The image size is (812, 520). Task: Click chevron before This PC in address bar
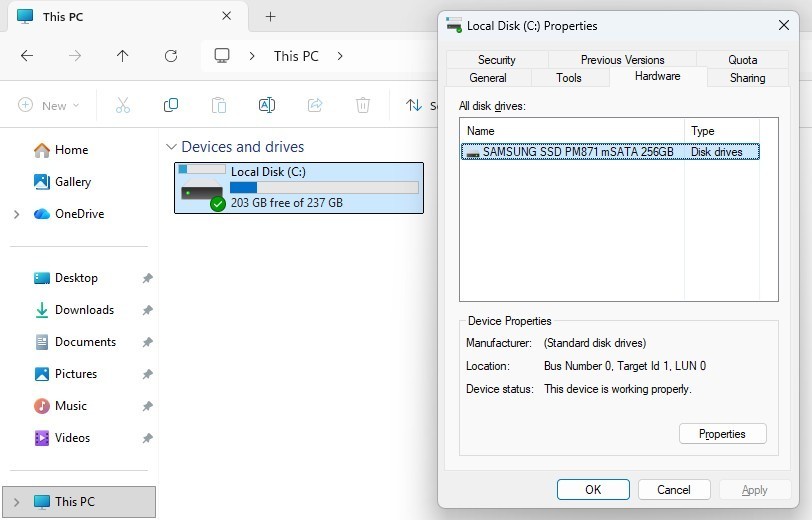(252, 55)
